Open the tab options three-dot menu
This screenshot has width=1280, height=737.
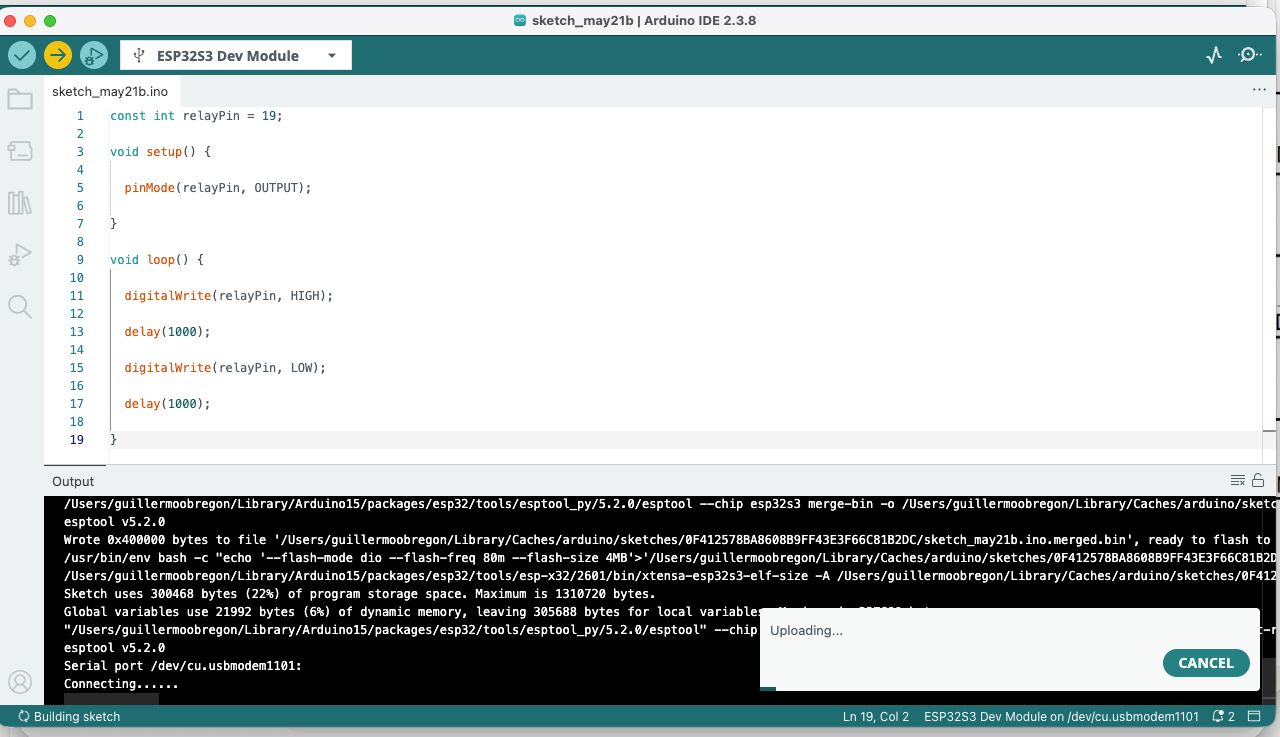(x=1259, y=90)
